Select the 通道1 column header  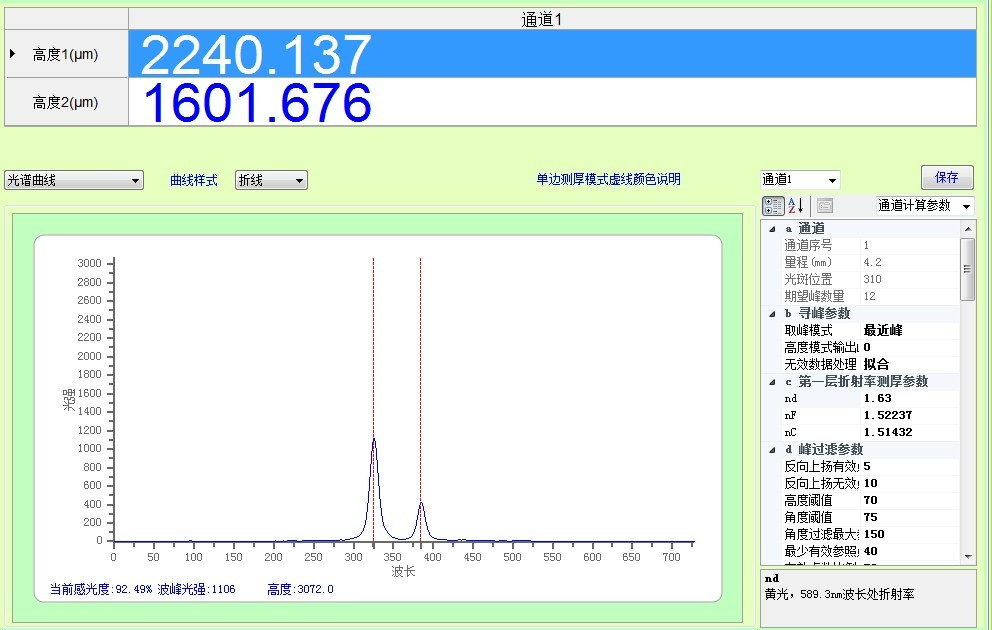(551, 19)
